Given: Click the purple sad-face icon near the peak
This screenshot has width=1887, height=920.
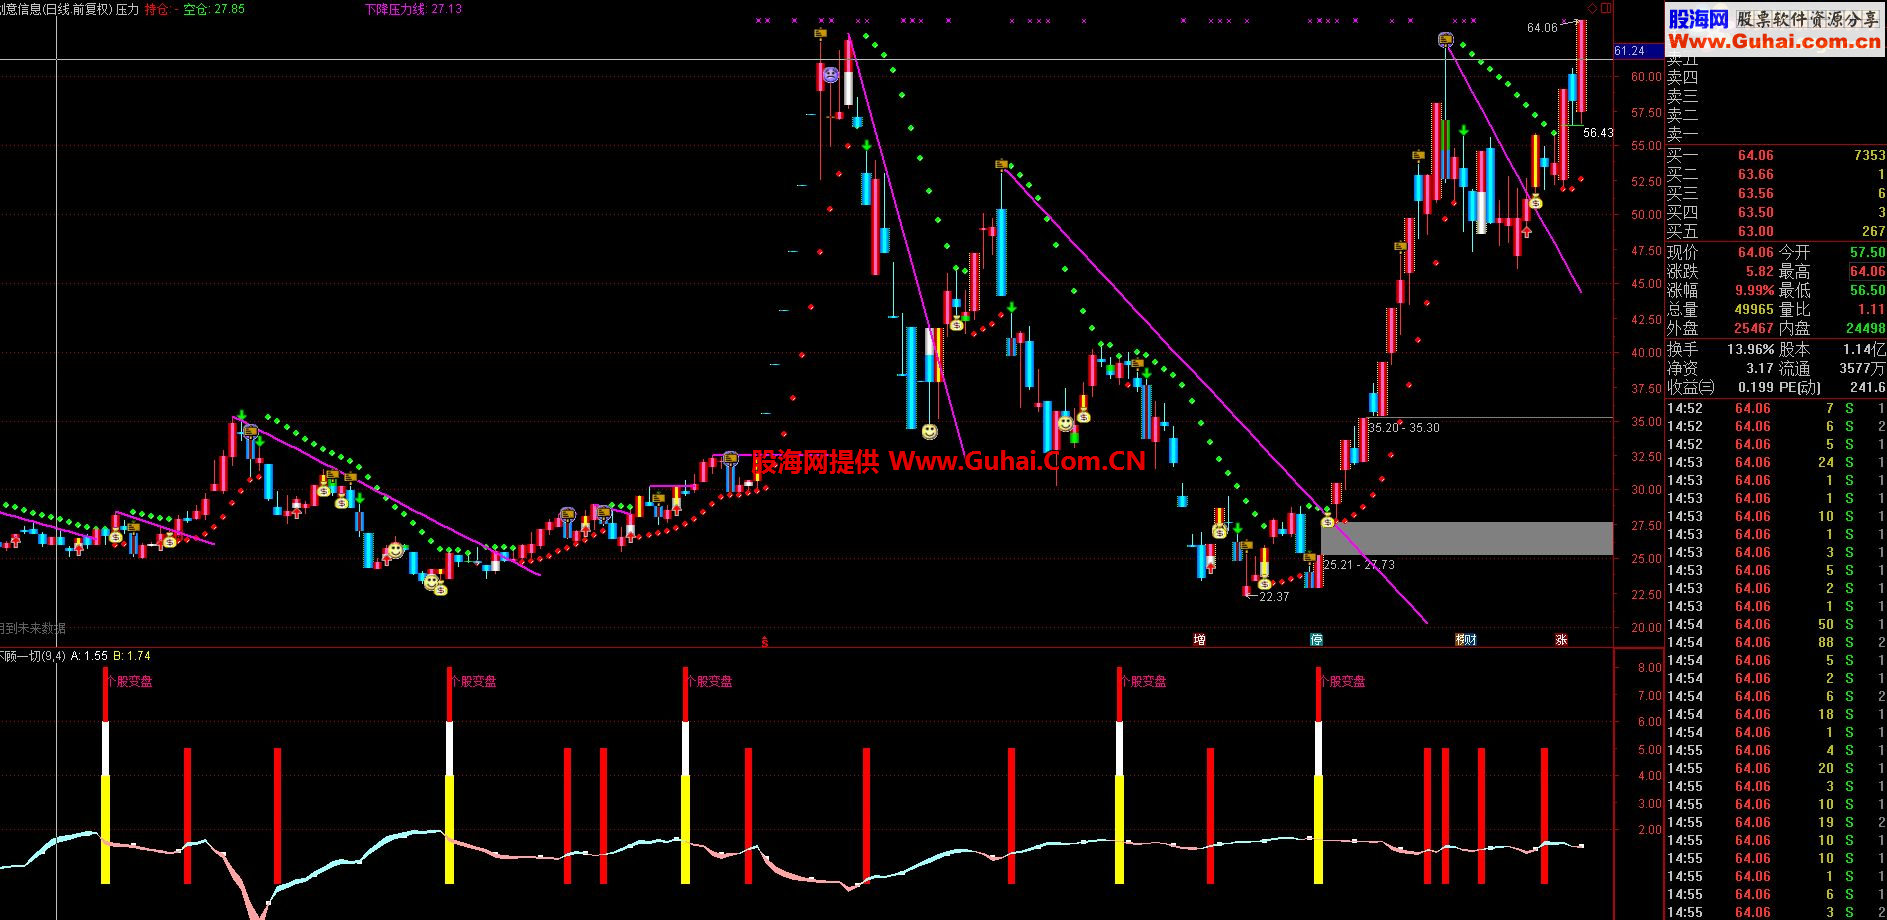Looking at the screenshot, I should coord(830,74).
